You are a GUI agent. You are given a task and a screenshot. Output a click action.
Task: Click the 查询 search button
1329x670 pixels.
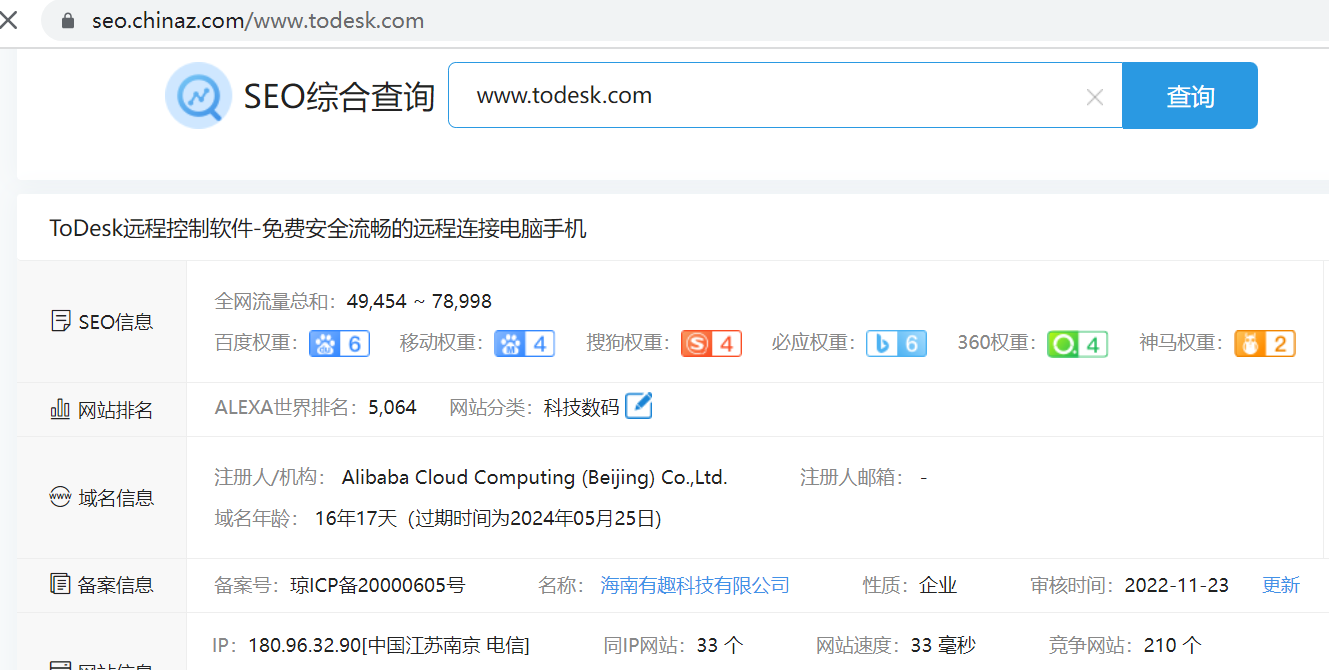pyautogui.click(x=1190, y=96)
